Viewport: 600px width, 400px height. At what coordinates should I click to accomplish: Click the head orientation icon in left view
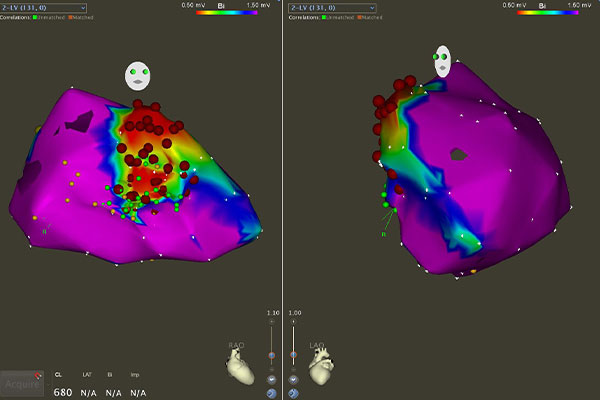(x=138, y=75)
